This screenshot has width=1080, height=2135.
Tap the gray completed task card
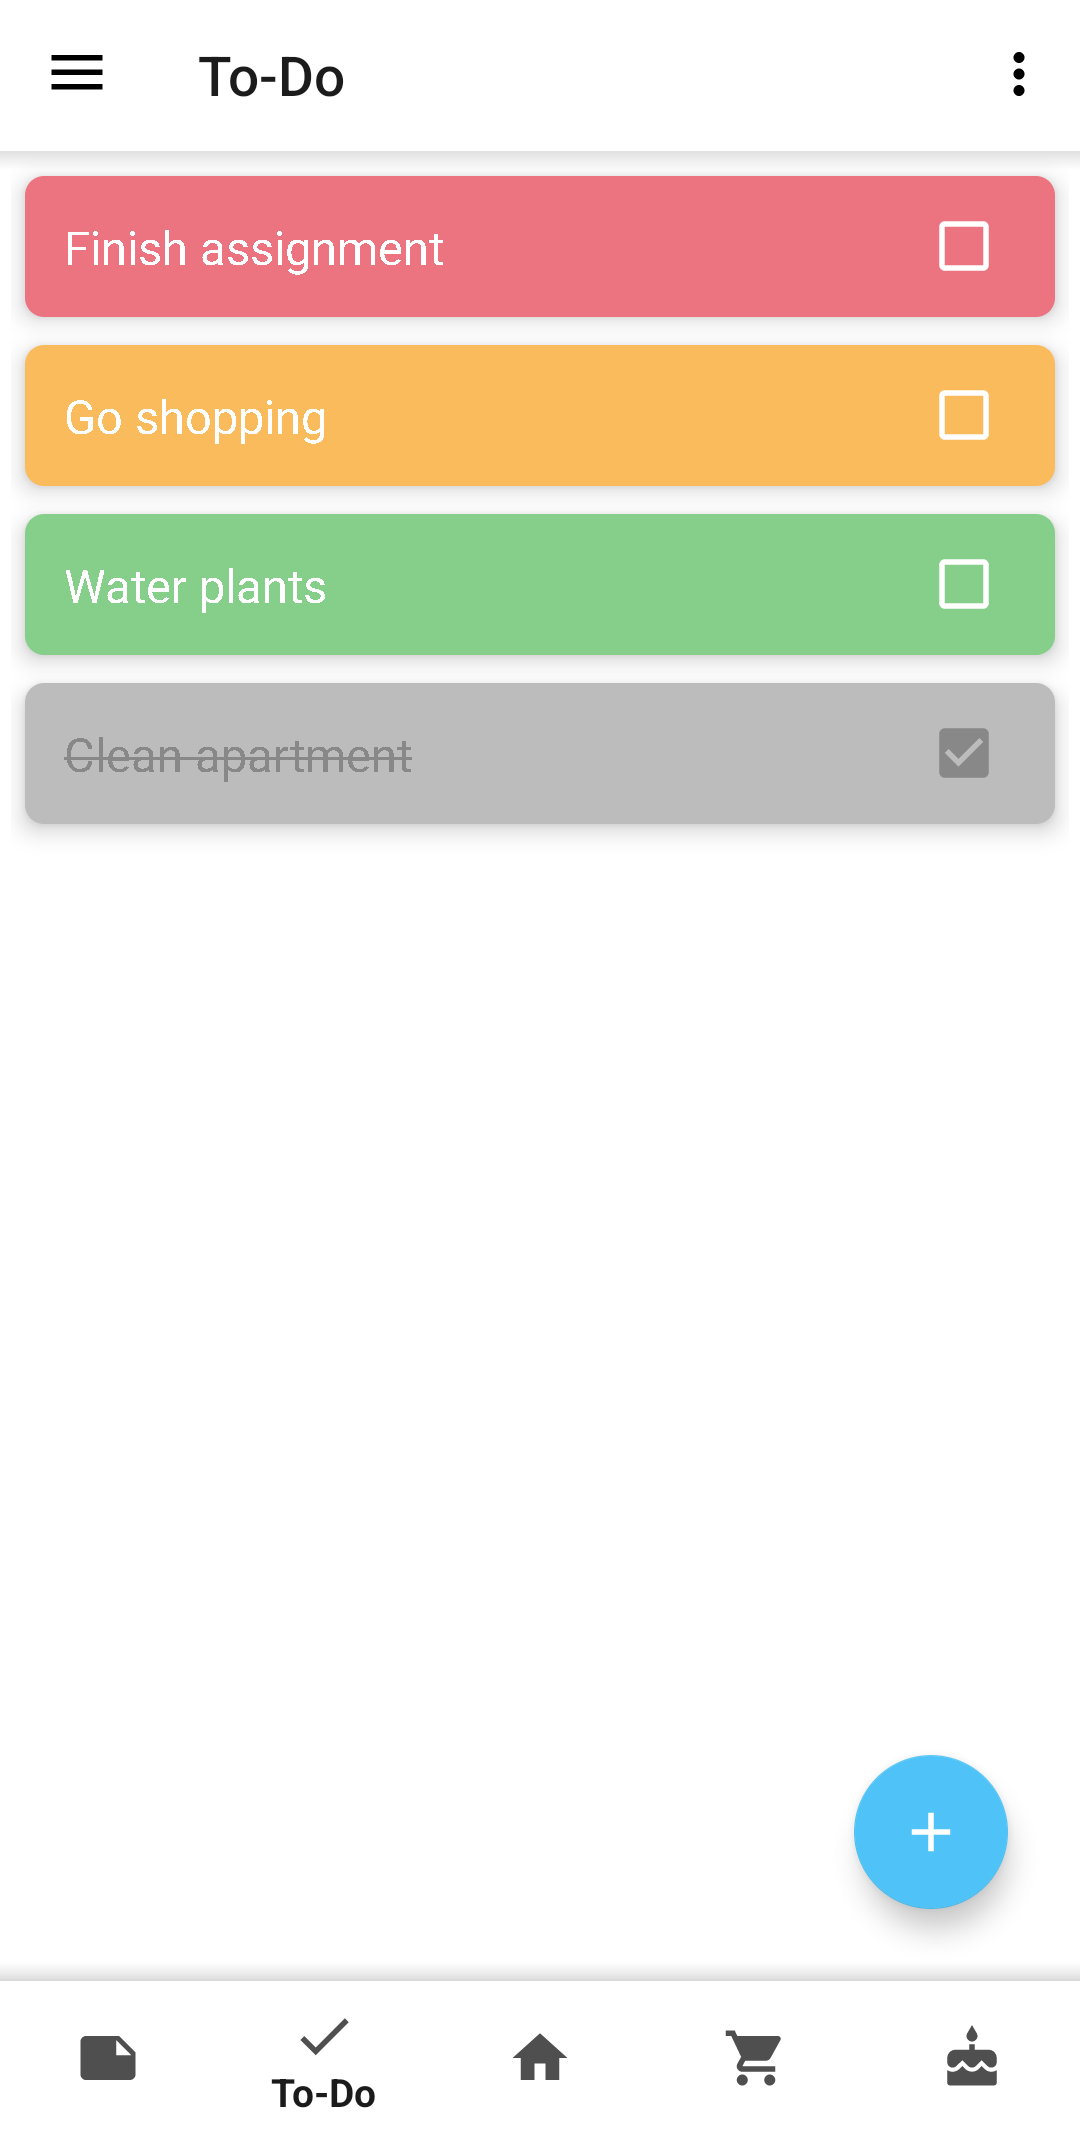[600, 754]
